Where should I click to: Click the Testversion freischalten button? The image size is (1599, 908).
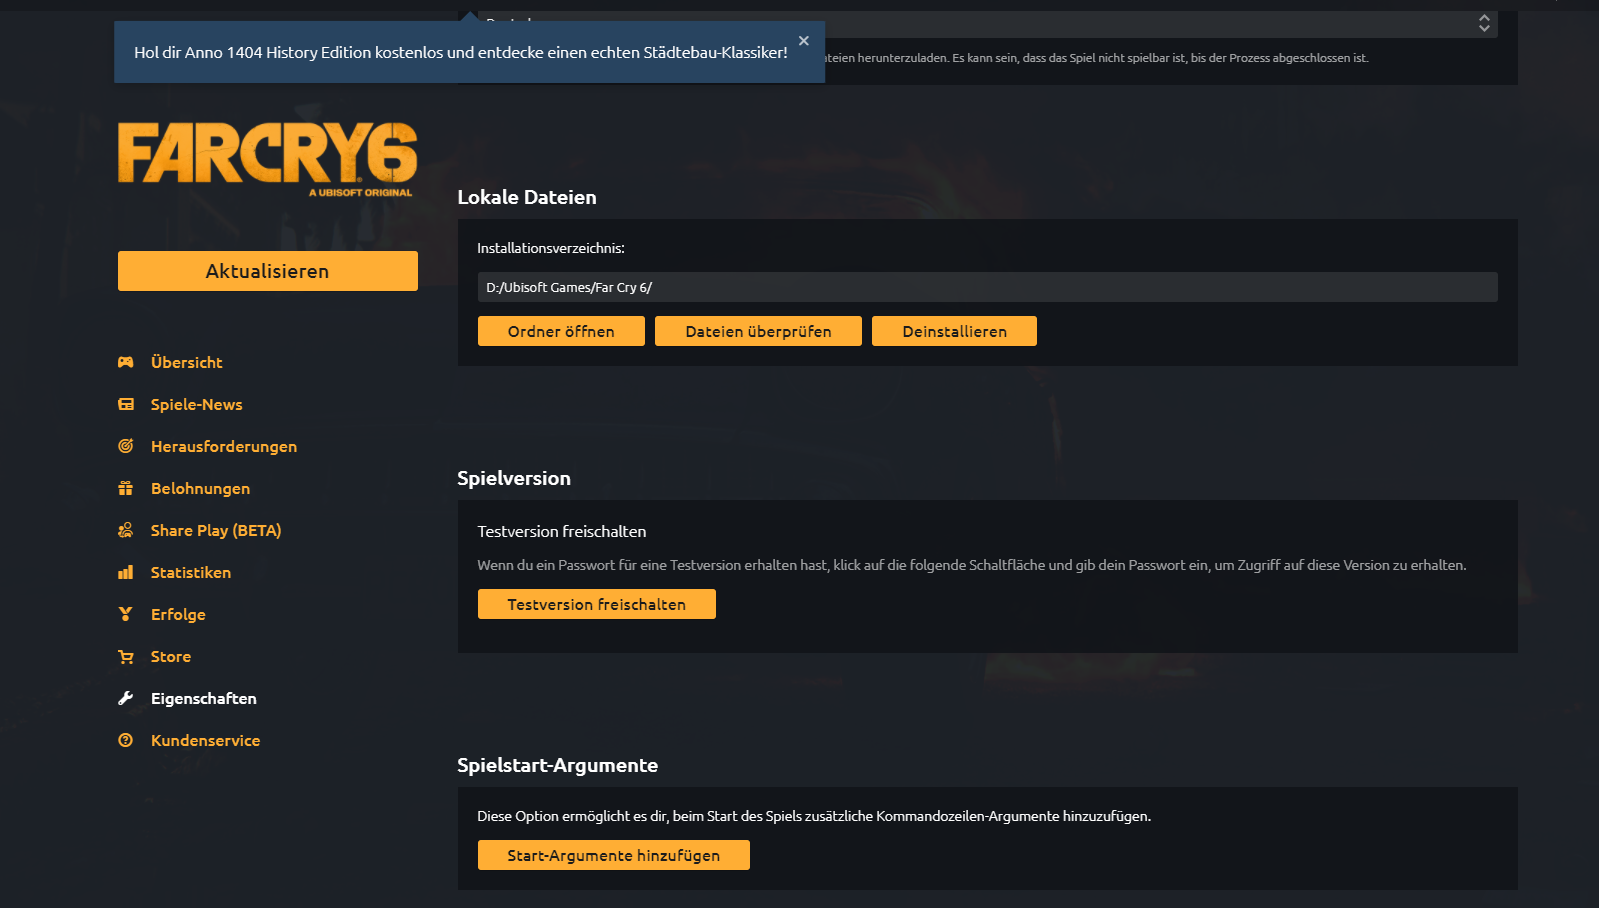[x=597, y=604]
